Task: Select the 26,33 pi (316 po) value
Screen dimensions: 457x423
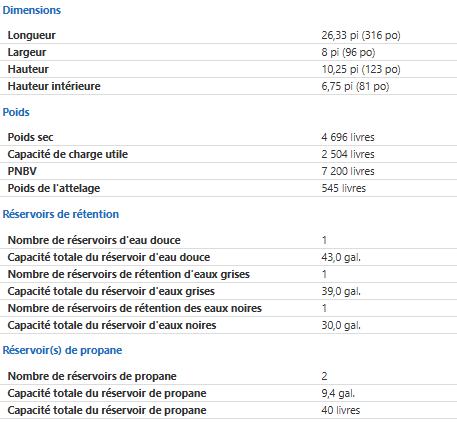Action: [361, 35]
